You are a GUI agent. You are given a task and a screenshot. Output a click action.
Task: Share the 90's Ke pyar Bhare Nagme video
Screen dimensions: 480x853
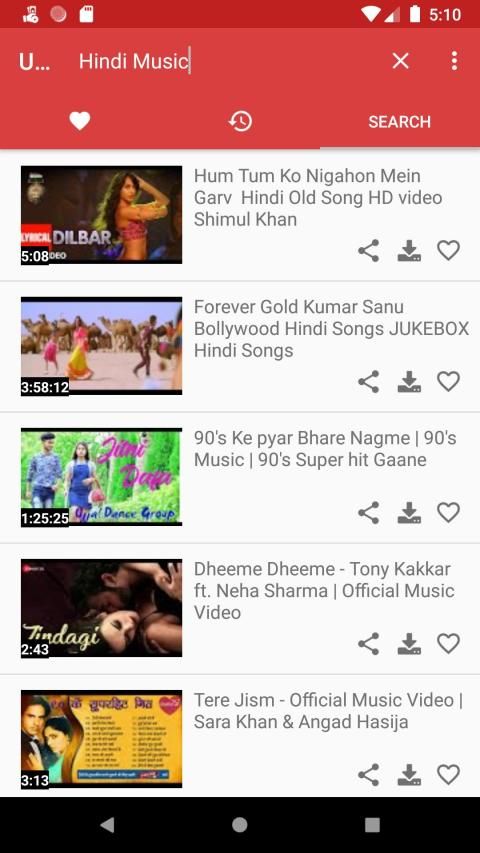click(x=368, y=513)
